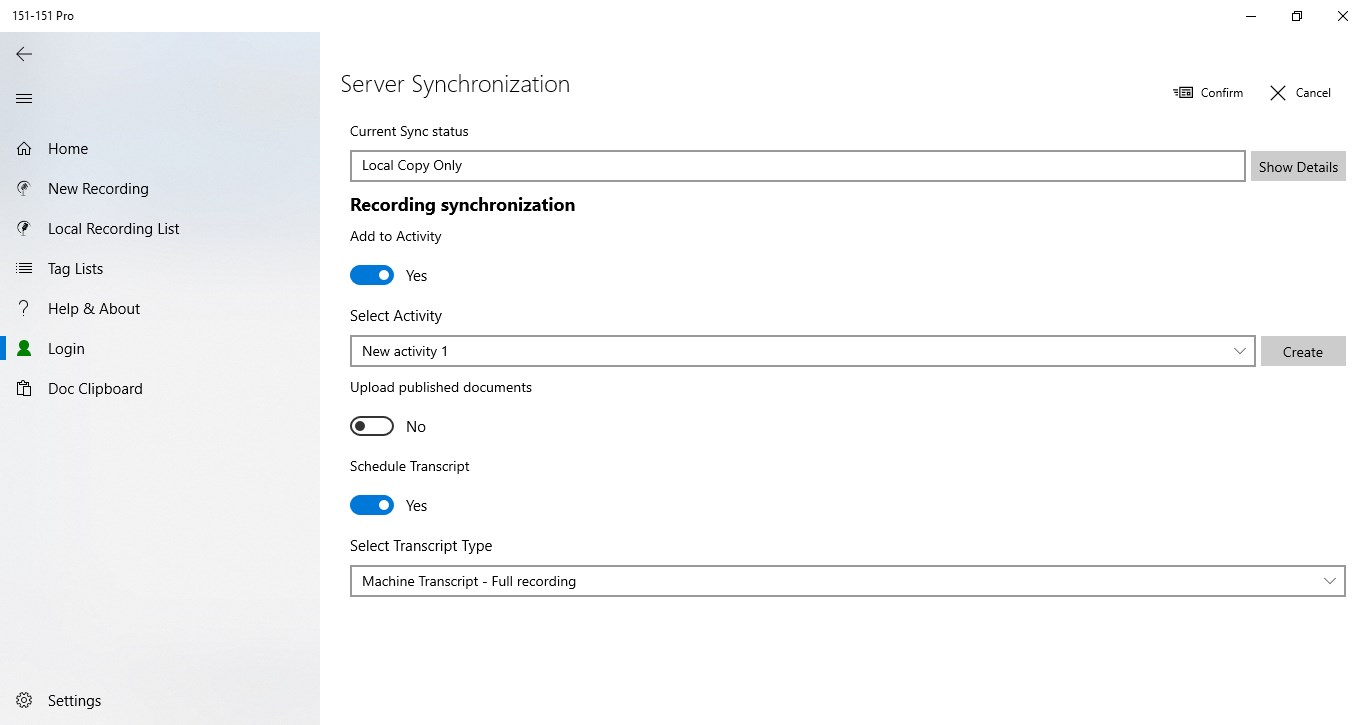Click the Tag Lists list icon
Image resolution: width=1361 pixels, height=725 pixels.
tap(24, 269)
